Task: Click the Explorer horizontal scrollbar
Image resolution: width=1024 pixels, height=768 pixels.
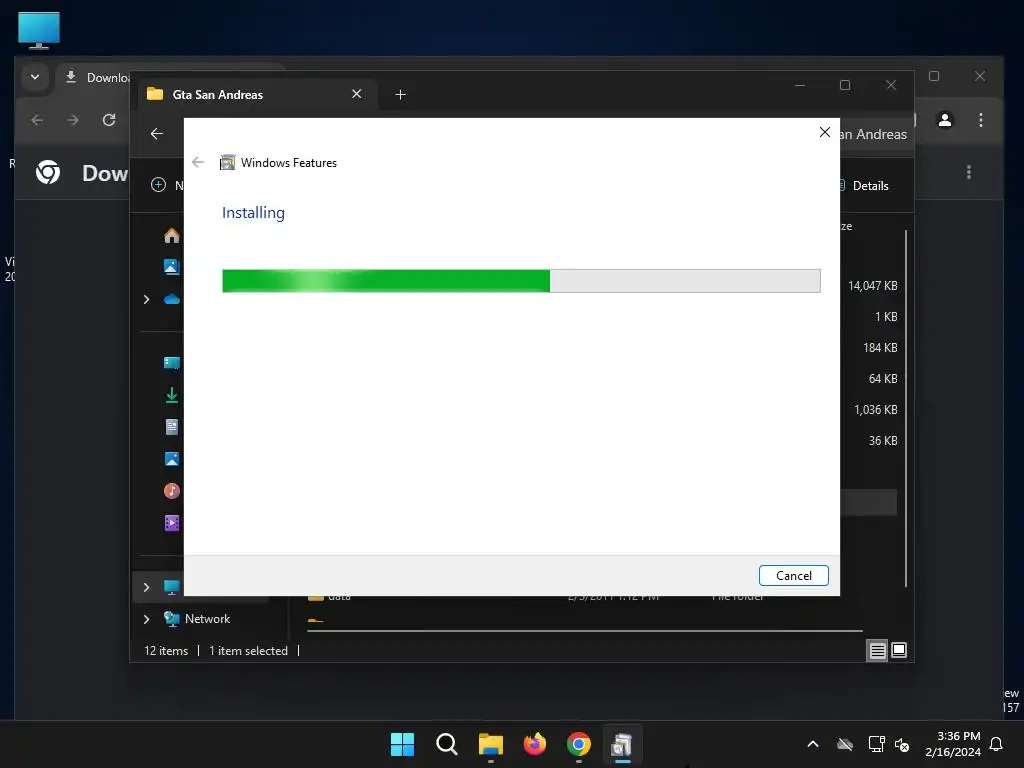Action: [x=584, y=631]
